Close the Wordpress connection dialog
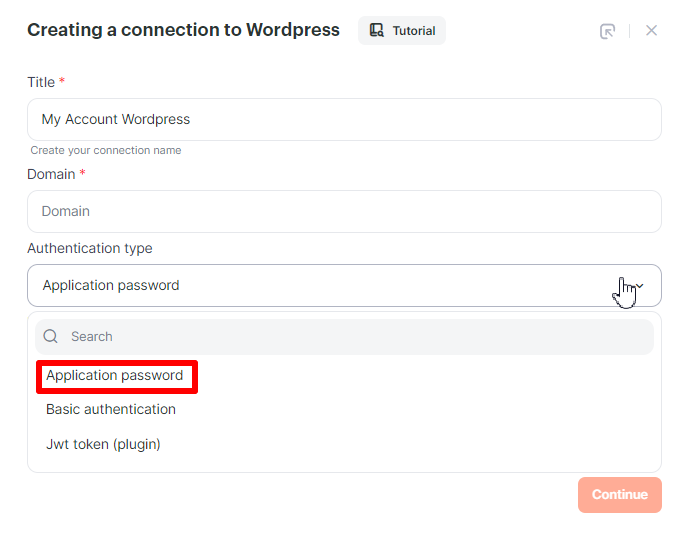 click(651, 31)
